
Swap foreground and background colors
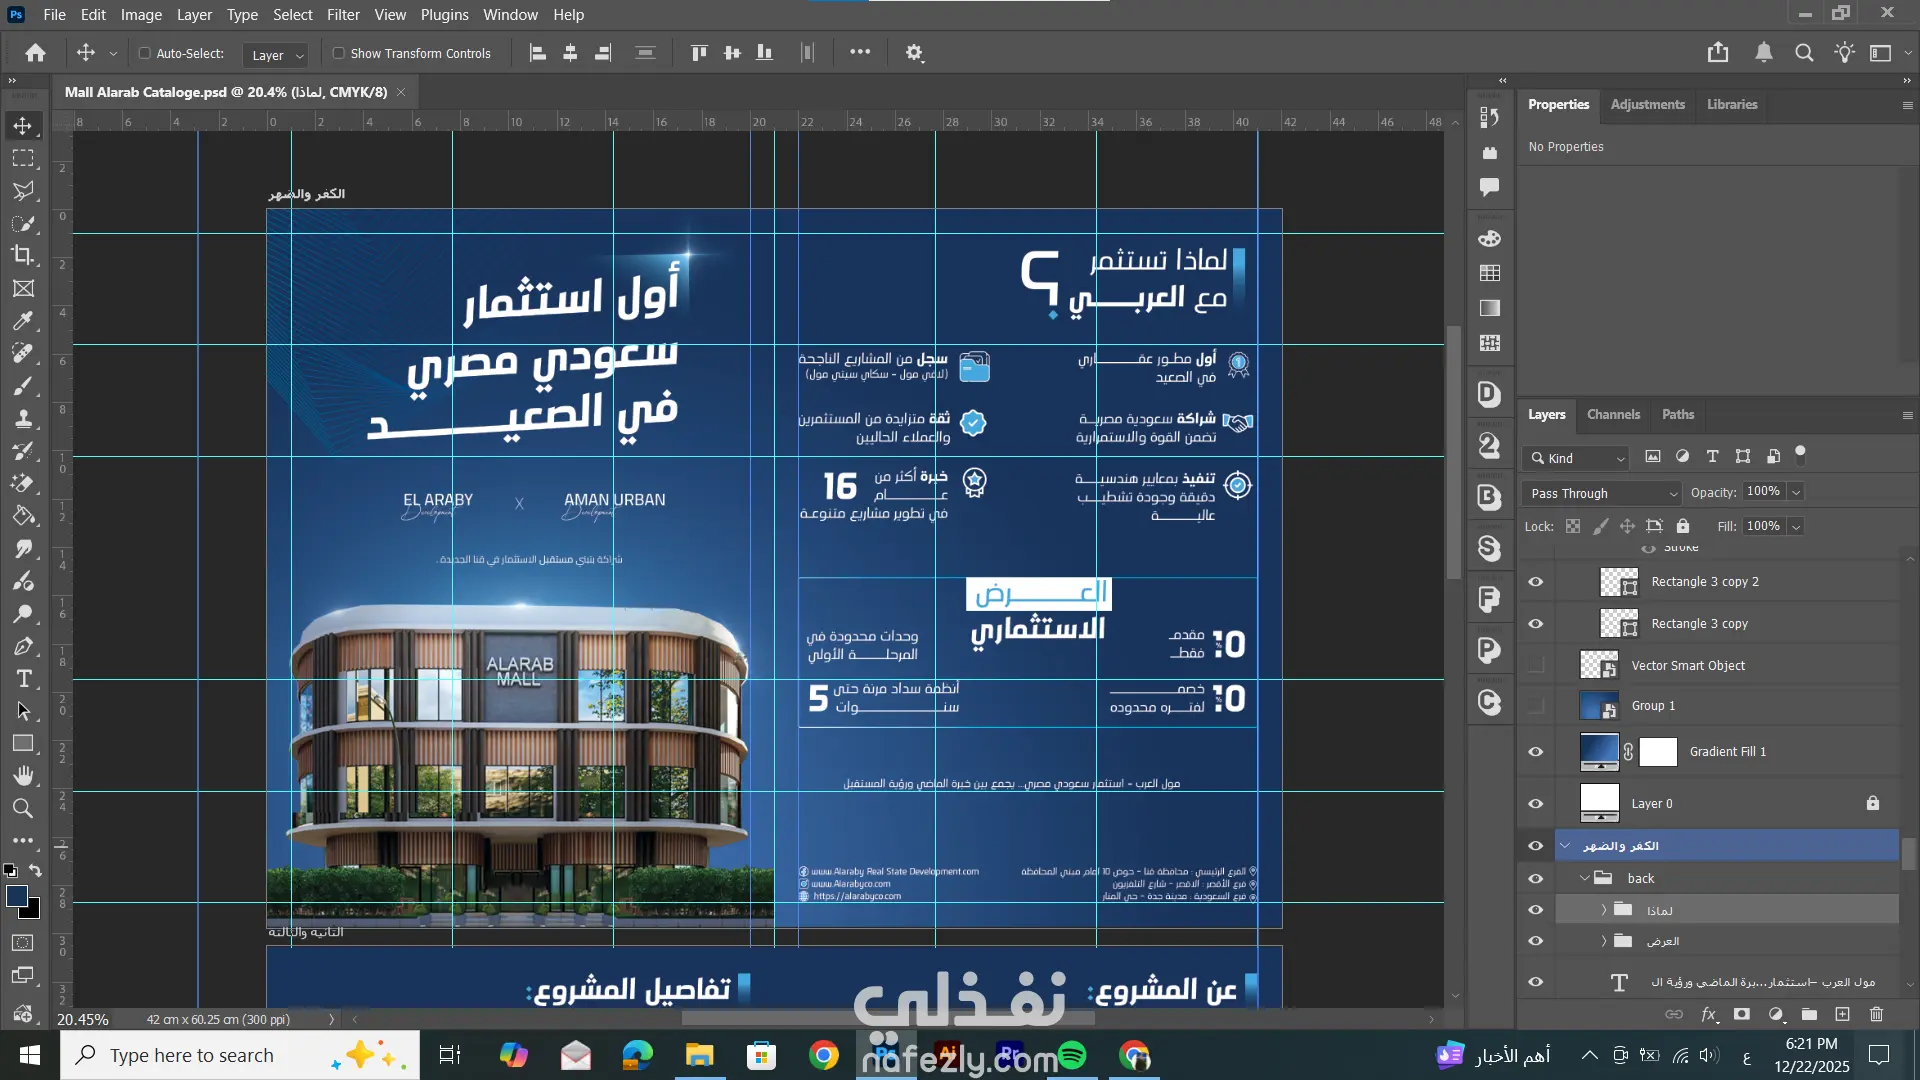click(35, 871)
